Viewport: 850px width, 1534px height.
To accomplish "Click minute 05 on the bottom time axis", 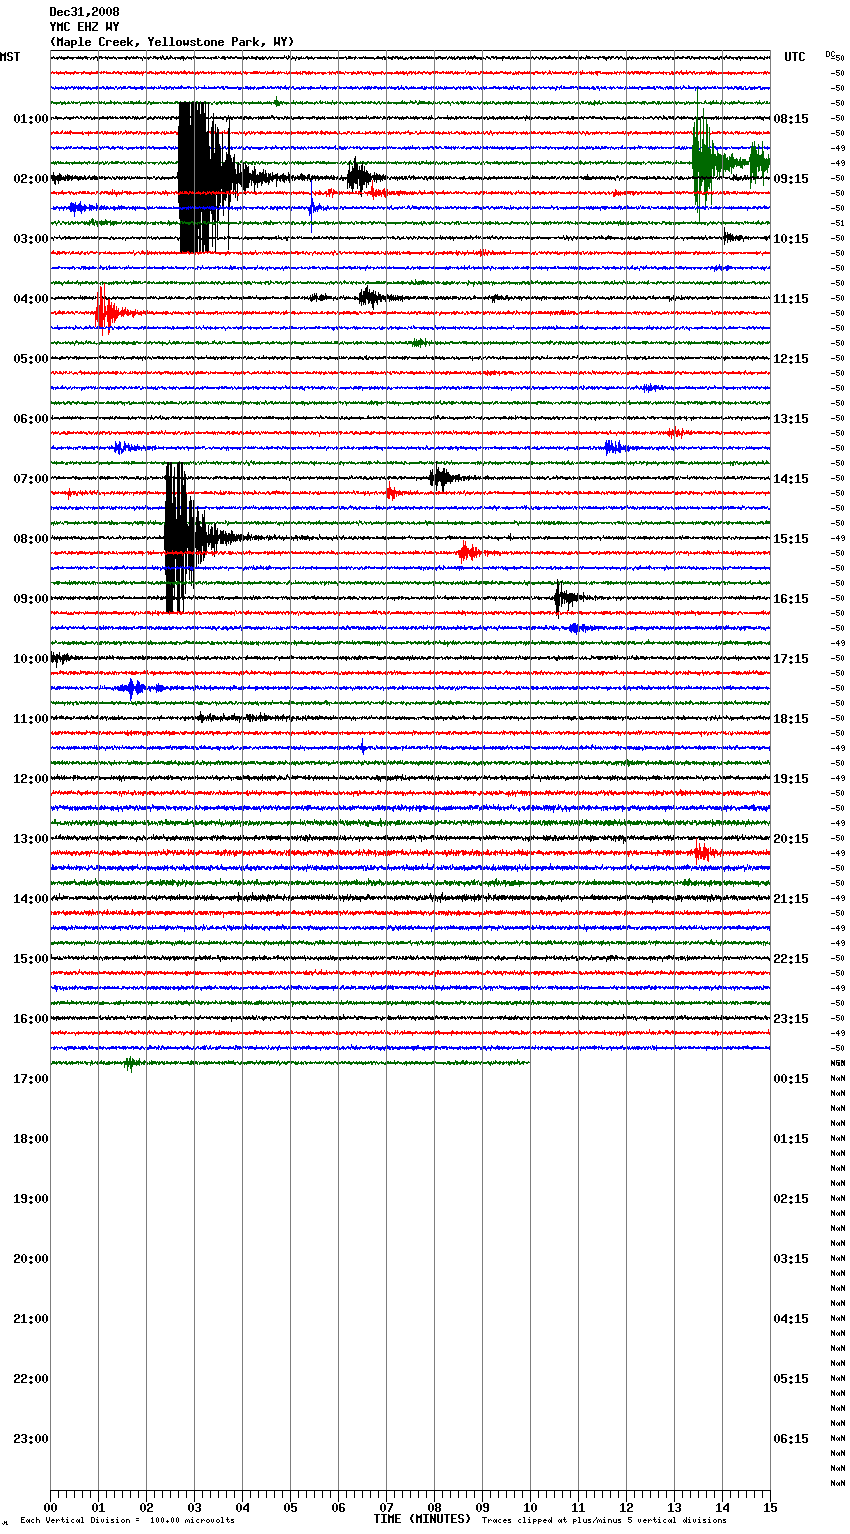I will coord(290,1507).
